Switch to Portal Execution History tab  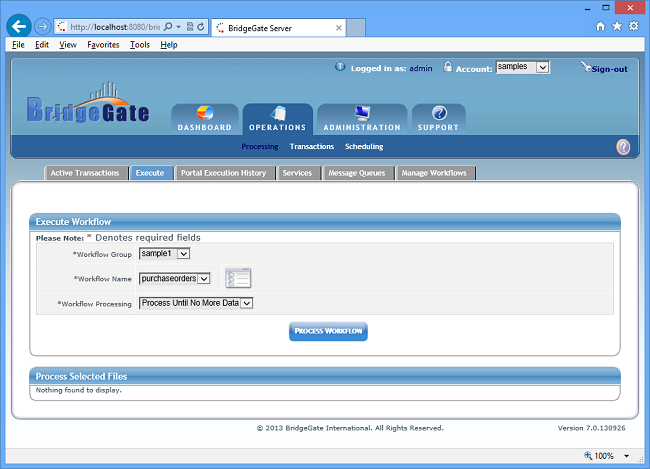click(223, 173)
